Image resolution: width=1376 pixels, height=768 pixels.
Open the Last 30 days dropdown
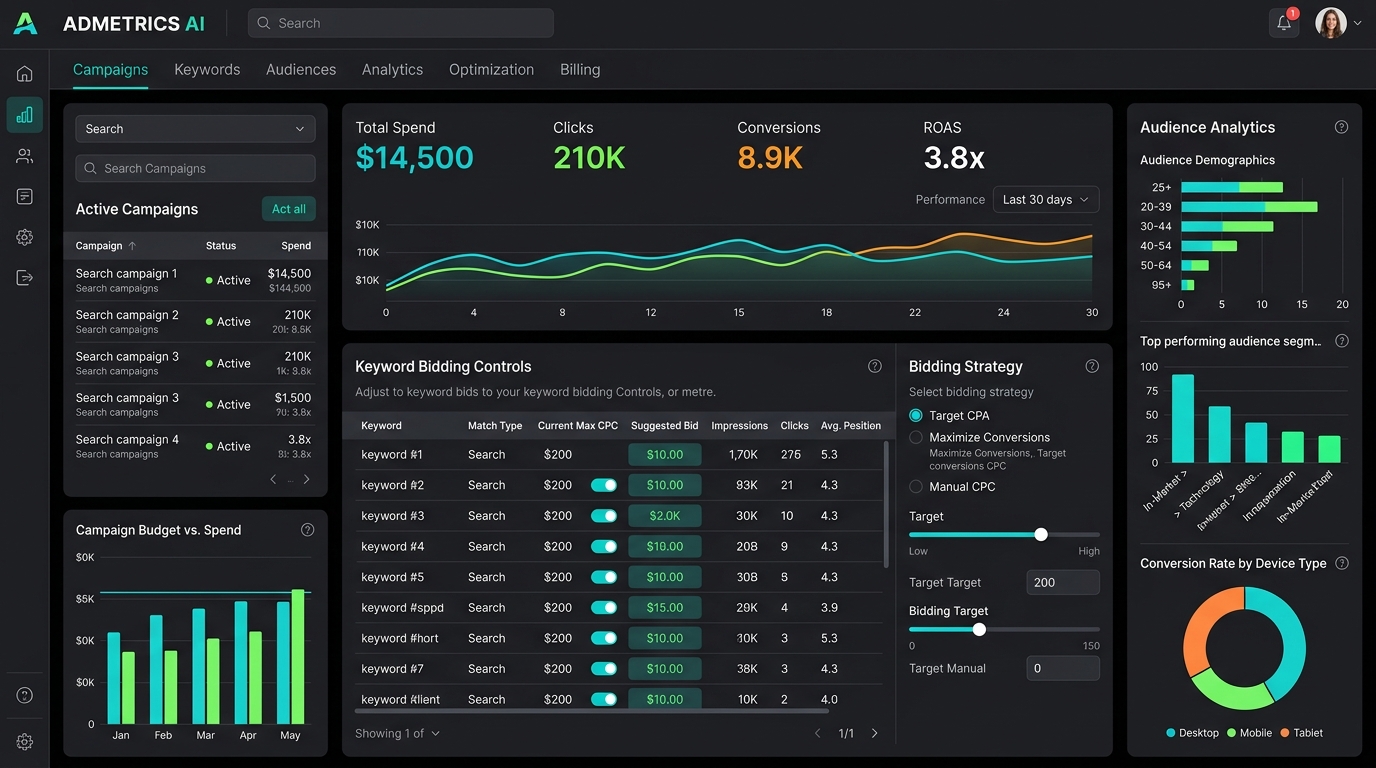[1046, 199]
